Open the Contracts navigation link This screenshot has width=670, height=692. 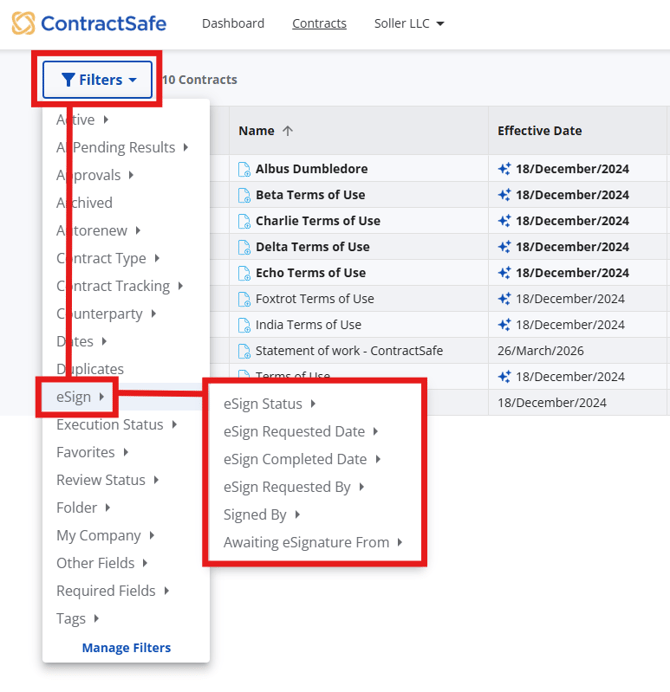pos(319,23)
